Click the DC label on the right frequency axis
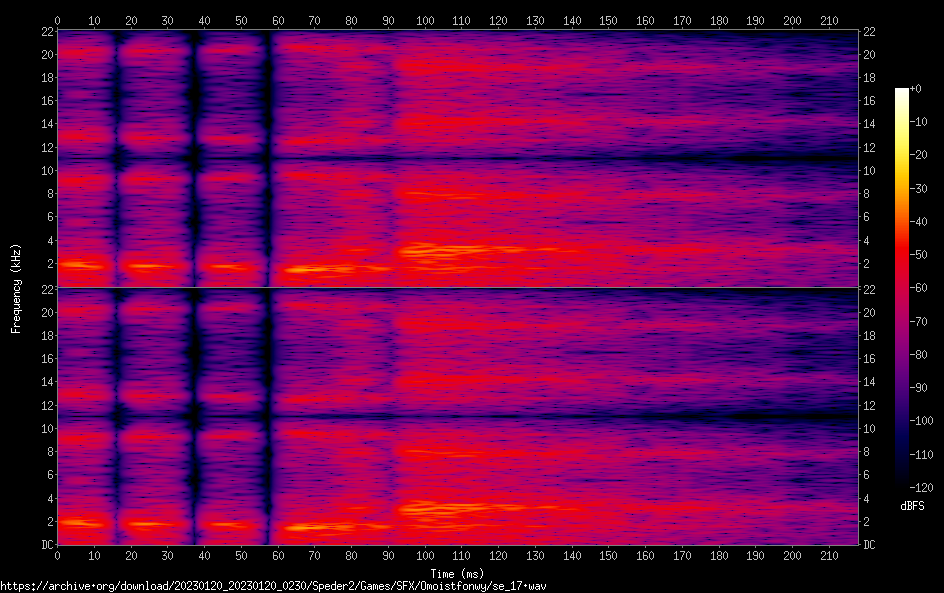 tap(870, 545)
